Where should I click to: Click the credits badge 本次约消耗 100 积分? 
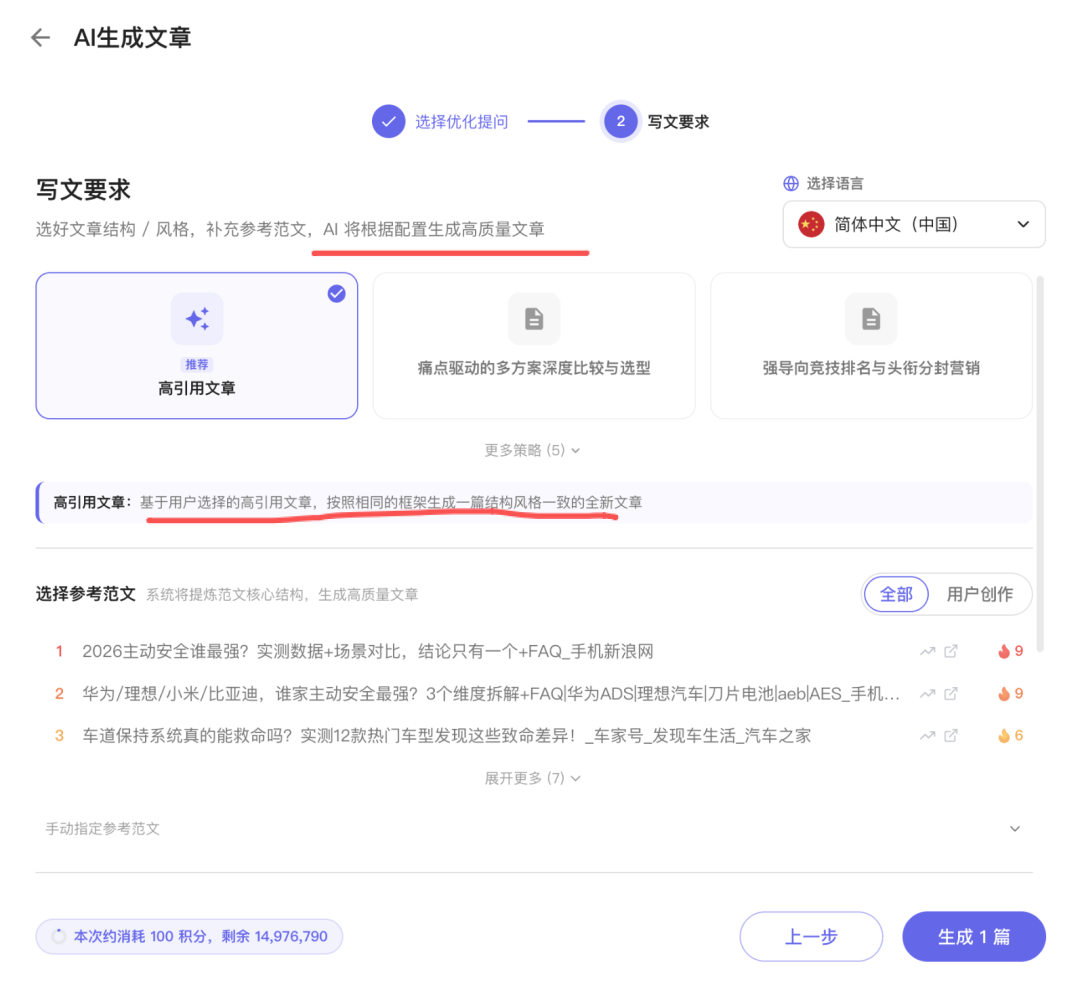(189, 937)
